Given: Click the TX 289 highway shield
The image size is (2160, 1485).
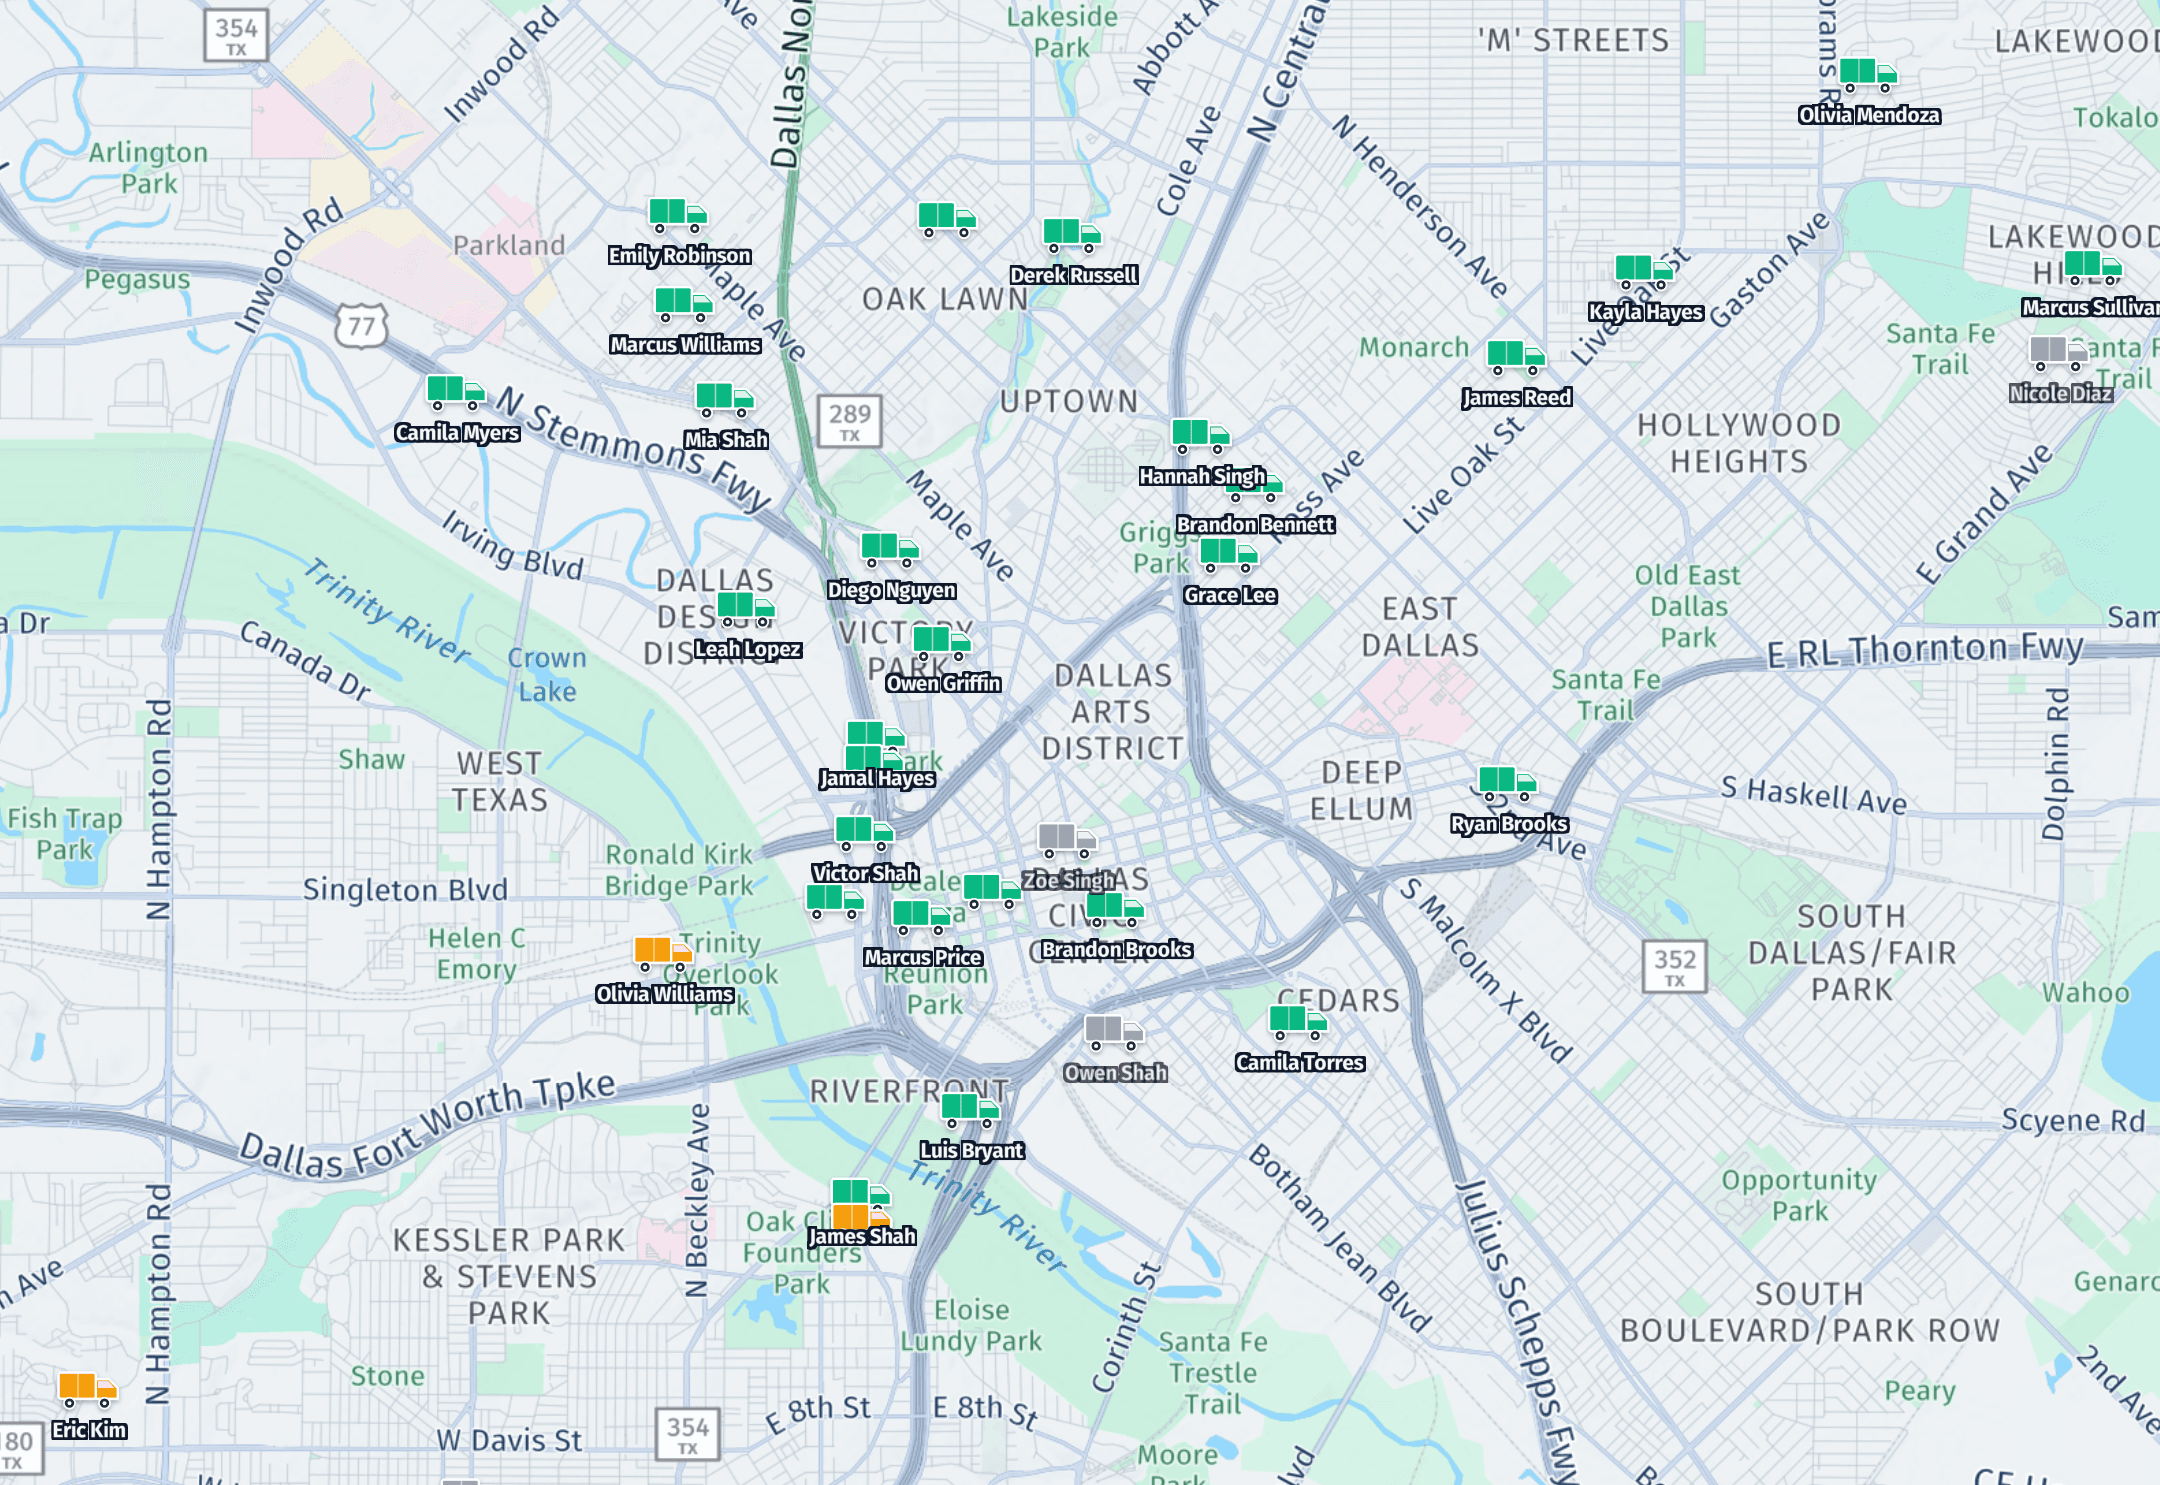Looking at the screenshot, I should pyautogui.click(x=850, y=420).
